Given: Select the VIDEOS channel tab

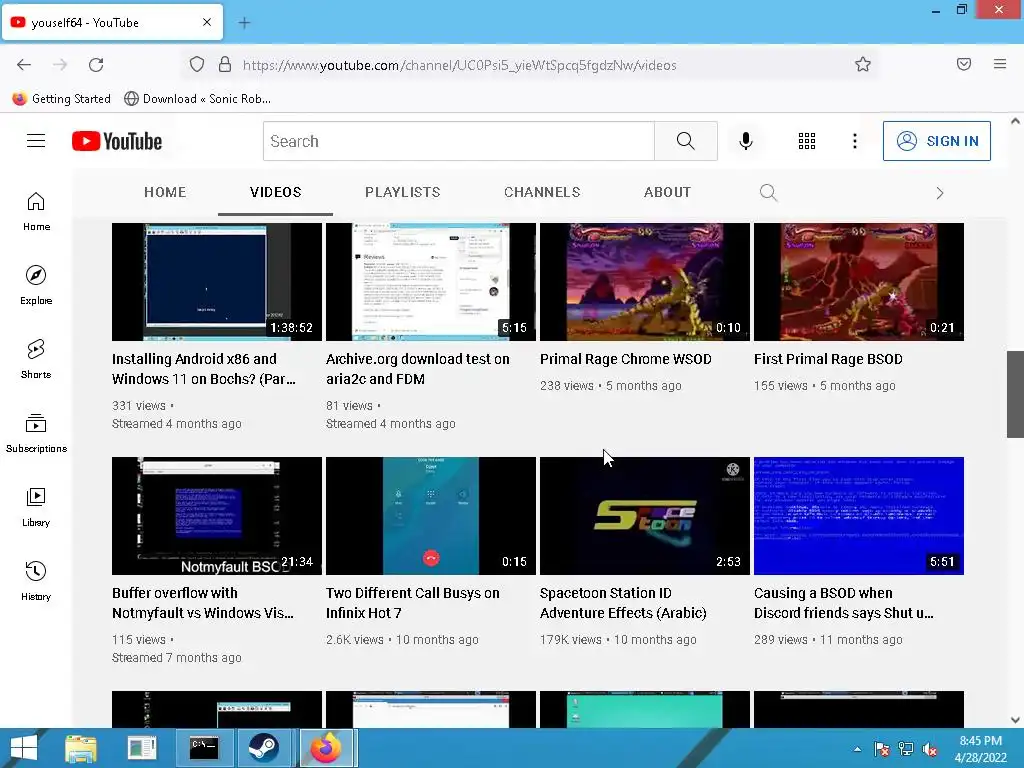Looking at the screenshot, I should (x=276, y=192).
